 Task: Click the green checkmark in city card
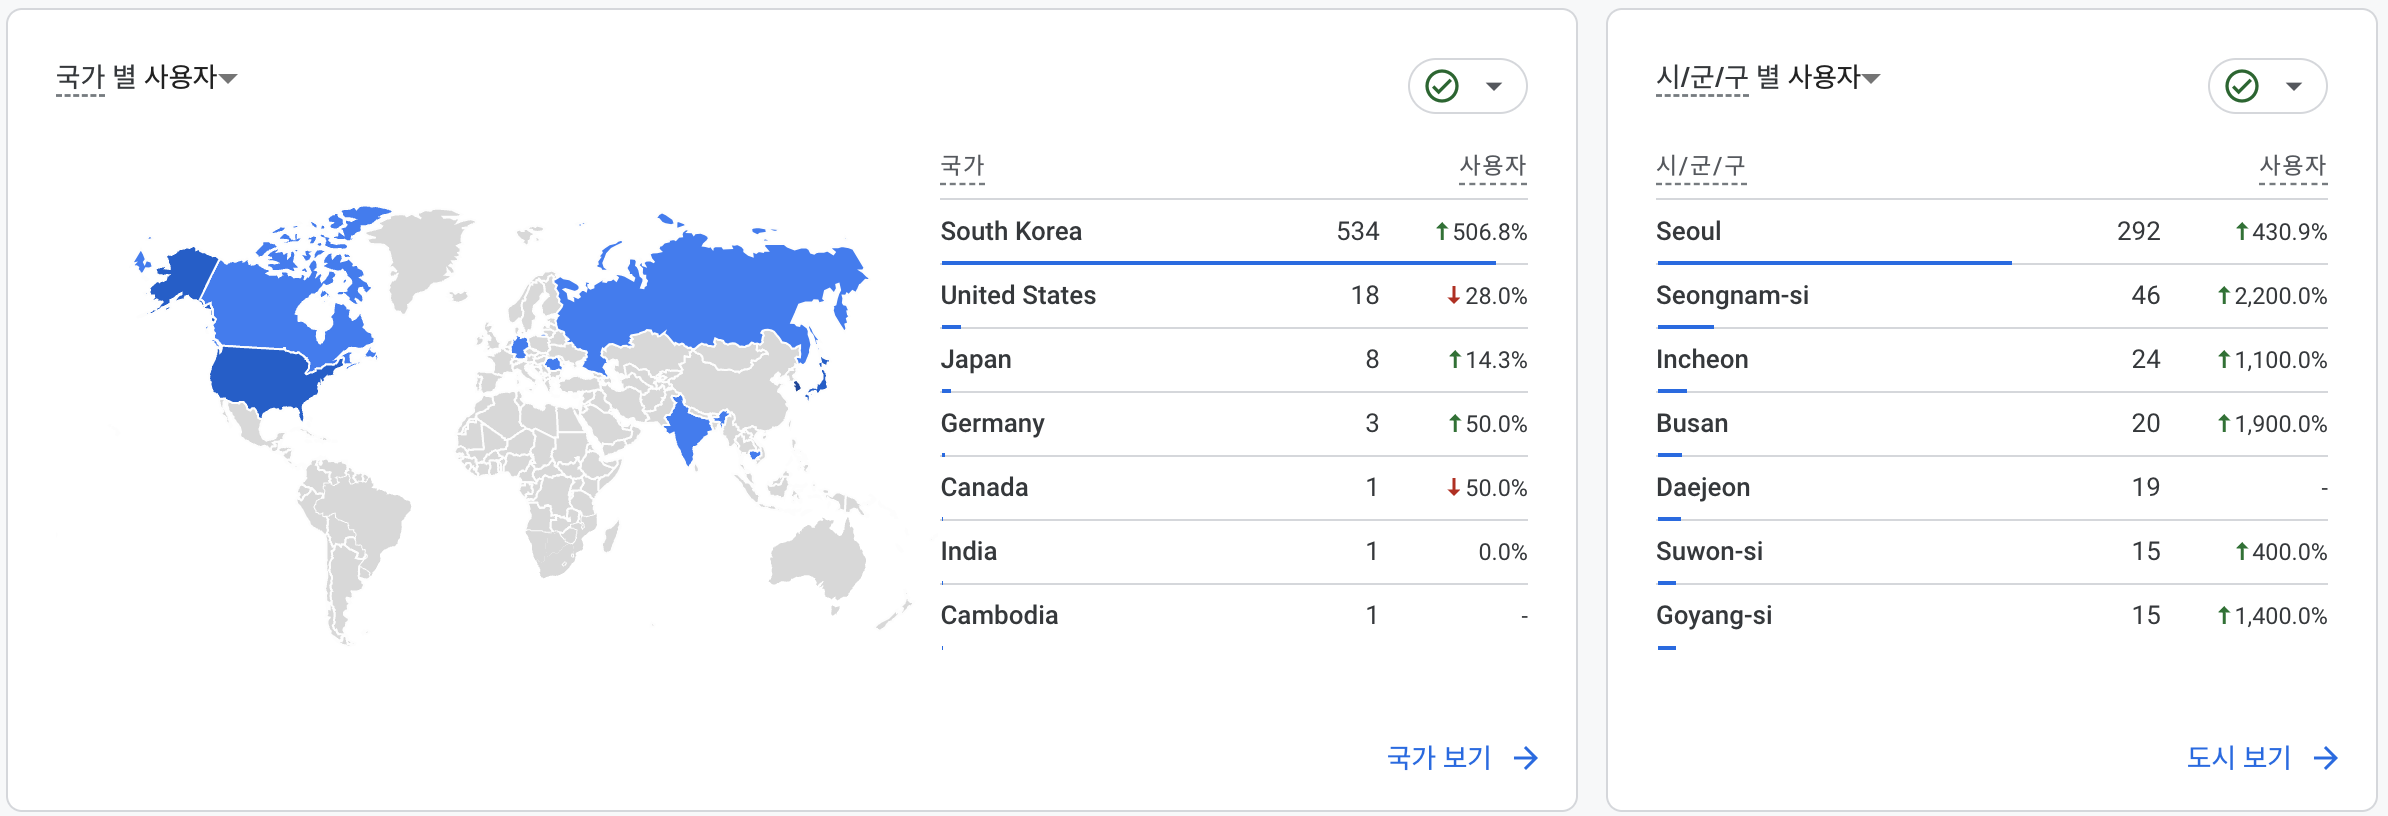2242,86
